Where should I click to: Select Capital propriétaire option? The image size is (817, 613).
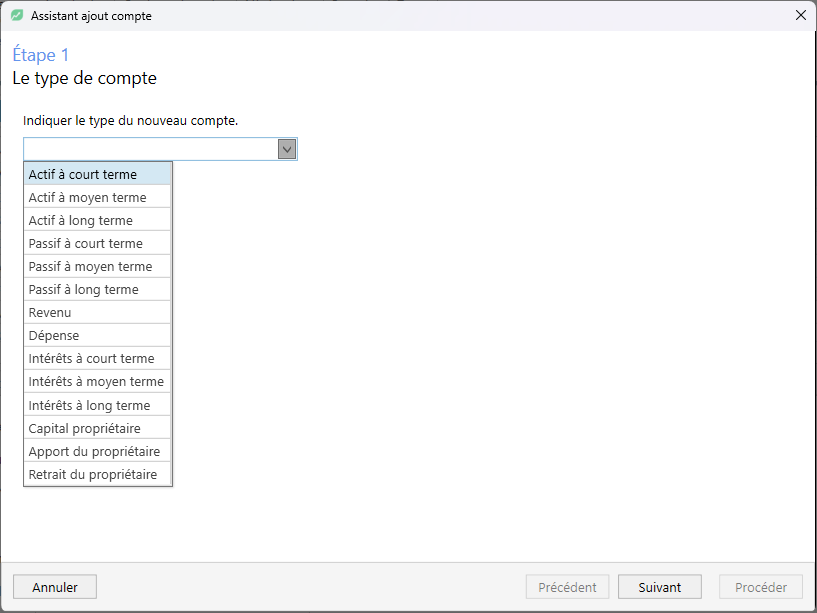97,428
